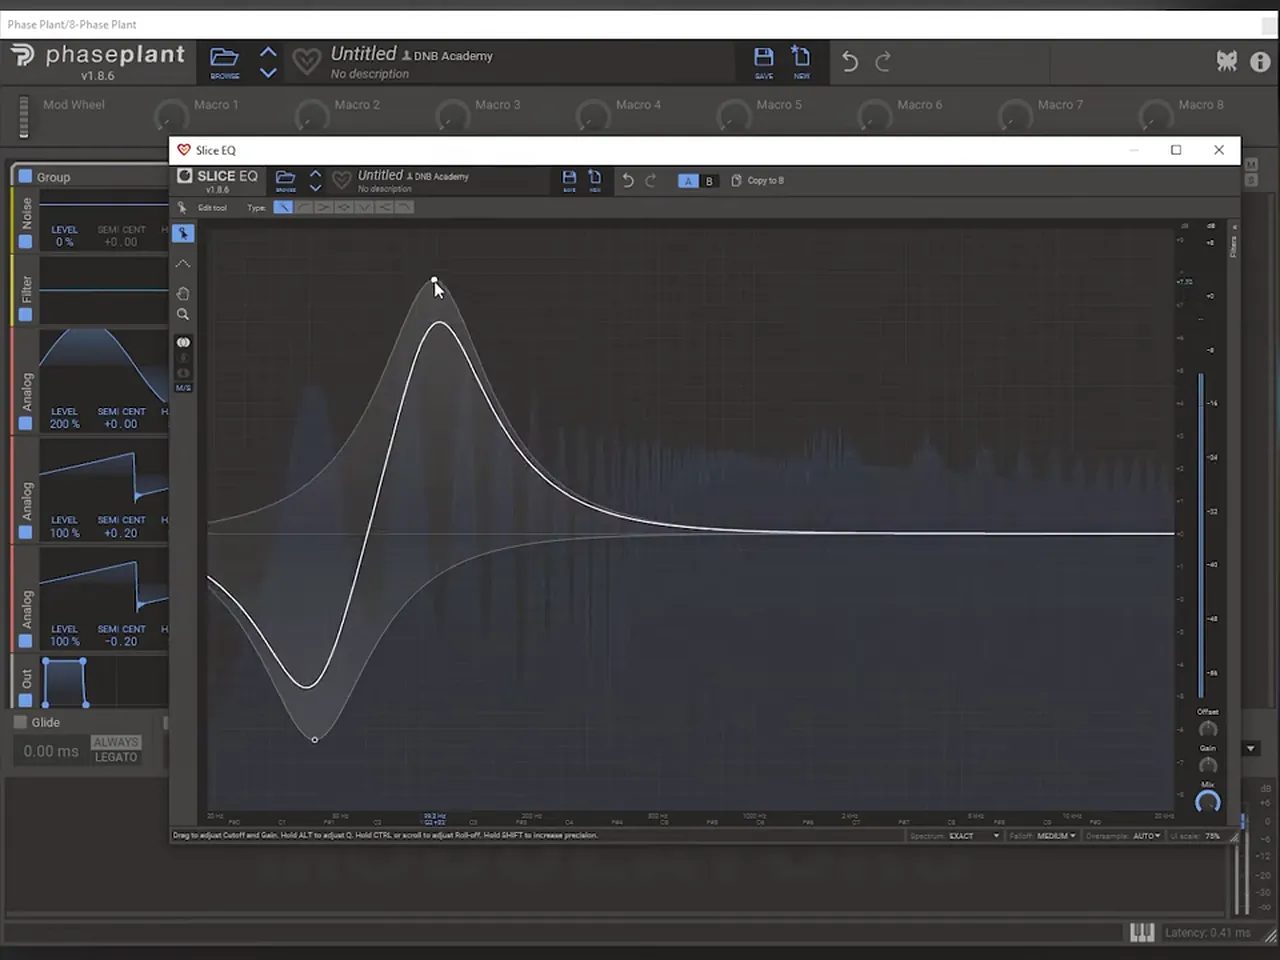Screen dimensions: 1280x960
Task: Redo in Phase Plant header
Action: [x=883, y=62]
